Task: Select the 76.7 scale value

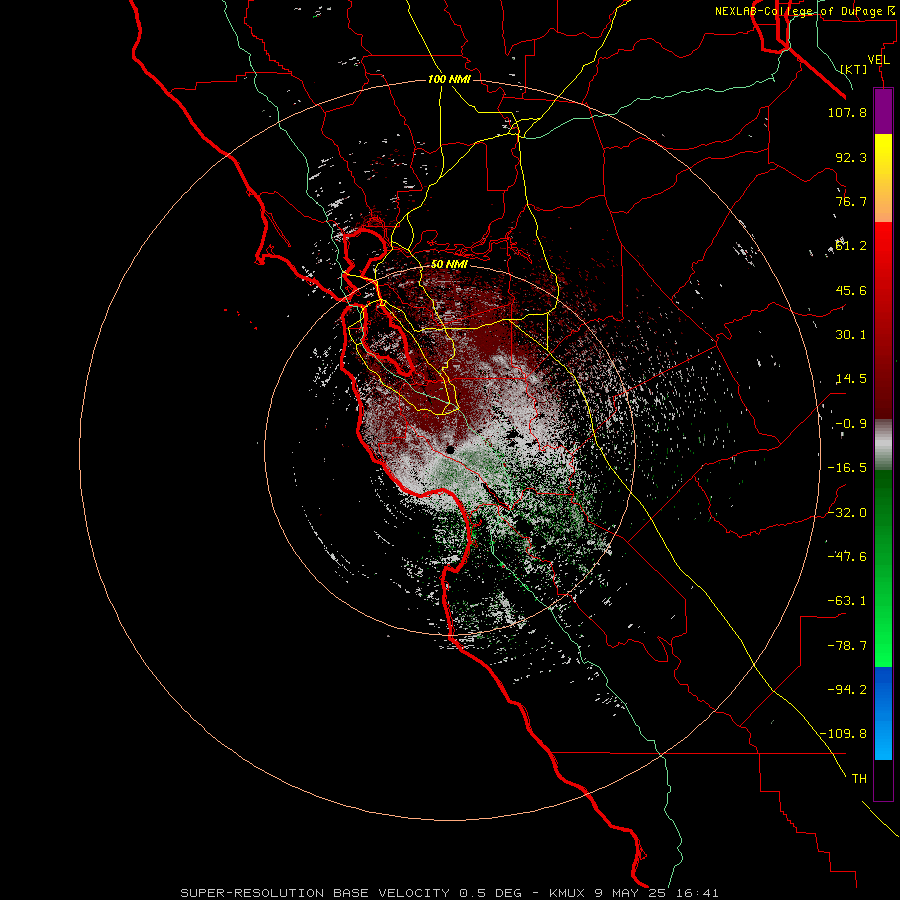Action: pos(851,201)
